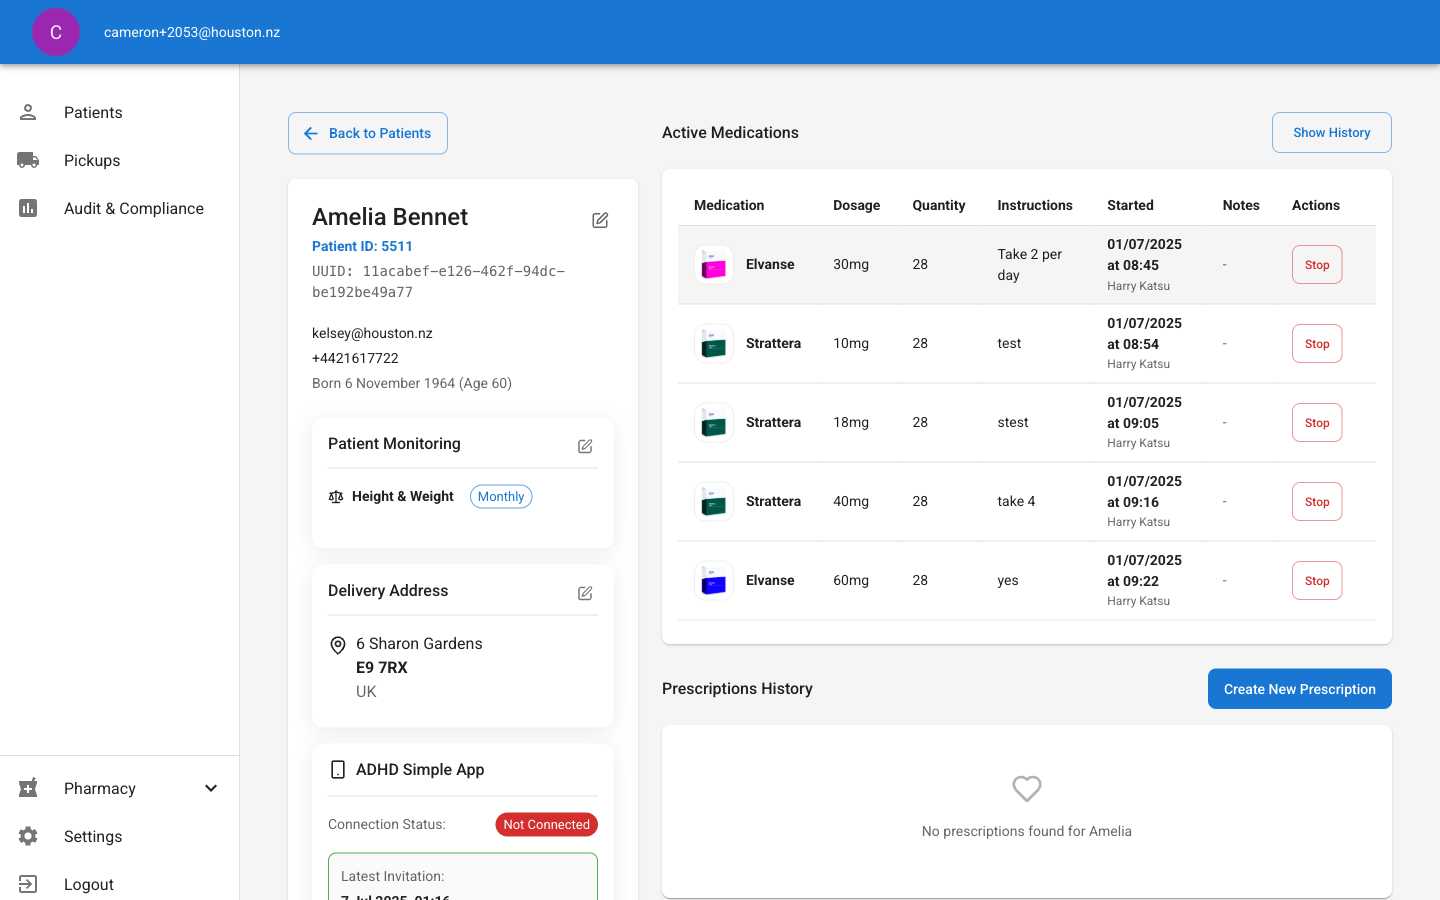Click the Elvanse 60mg medication thumbnail
The width and height of the screenshot is (1440, 900).
click(714, 581)
